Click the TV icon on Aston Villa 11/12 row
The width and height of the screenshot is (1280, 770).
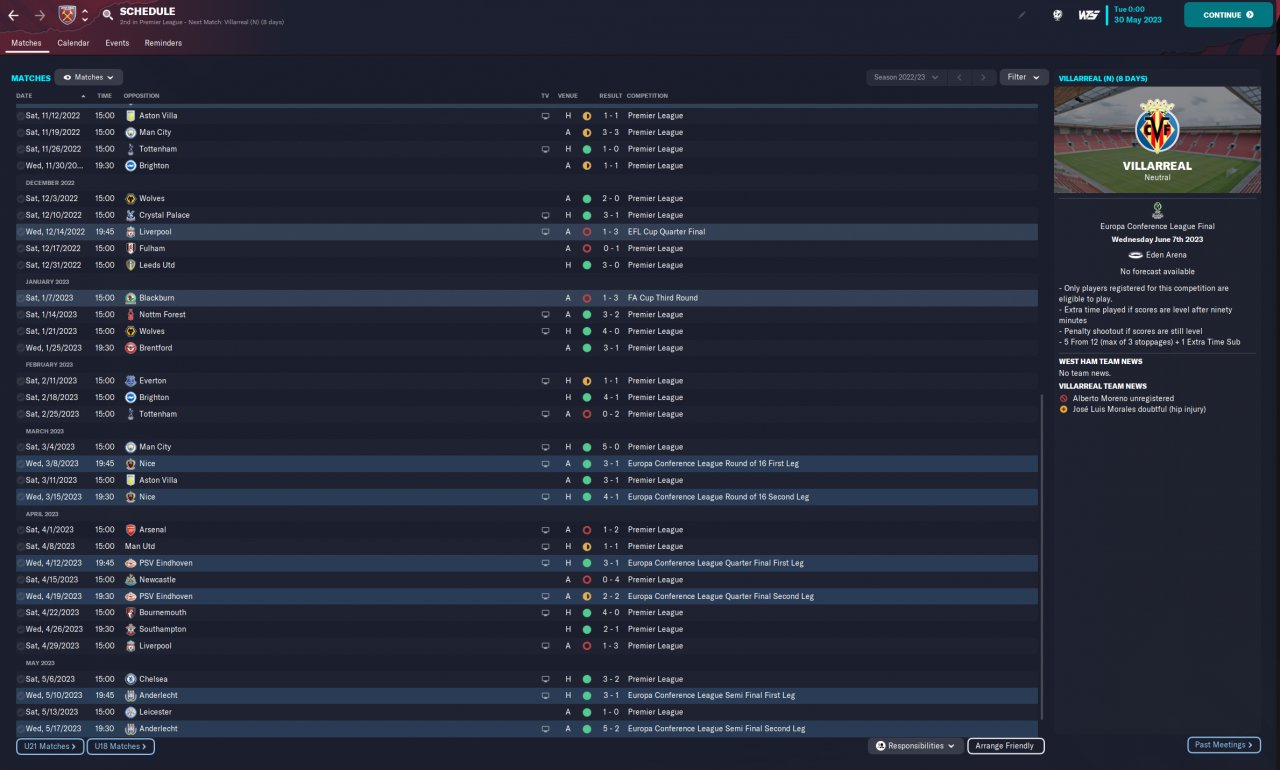tap(545, 116)
